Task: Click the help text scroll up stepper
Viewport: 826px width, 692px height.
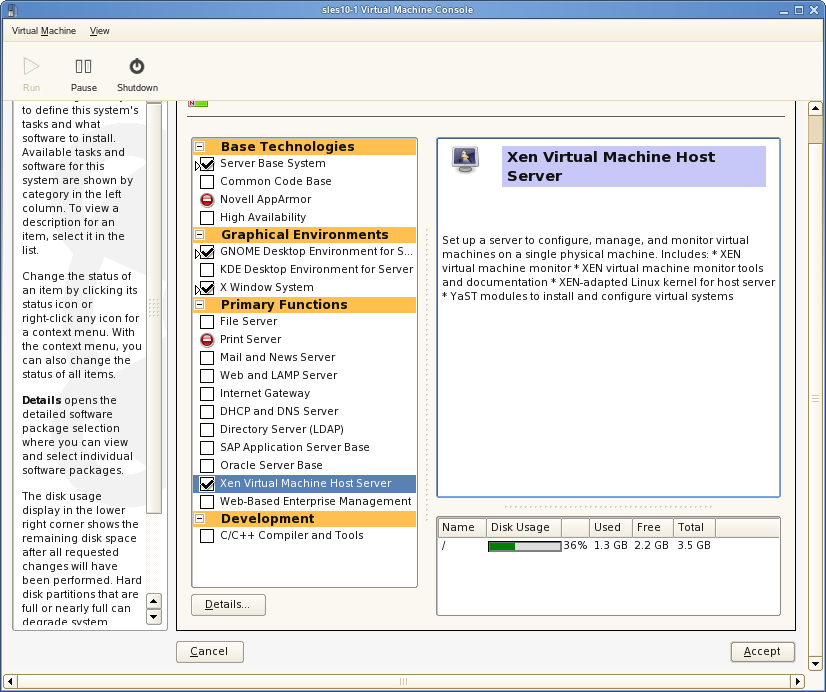Action: [x=154, y=601]
